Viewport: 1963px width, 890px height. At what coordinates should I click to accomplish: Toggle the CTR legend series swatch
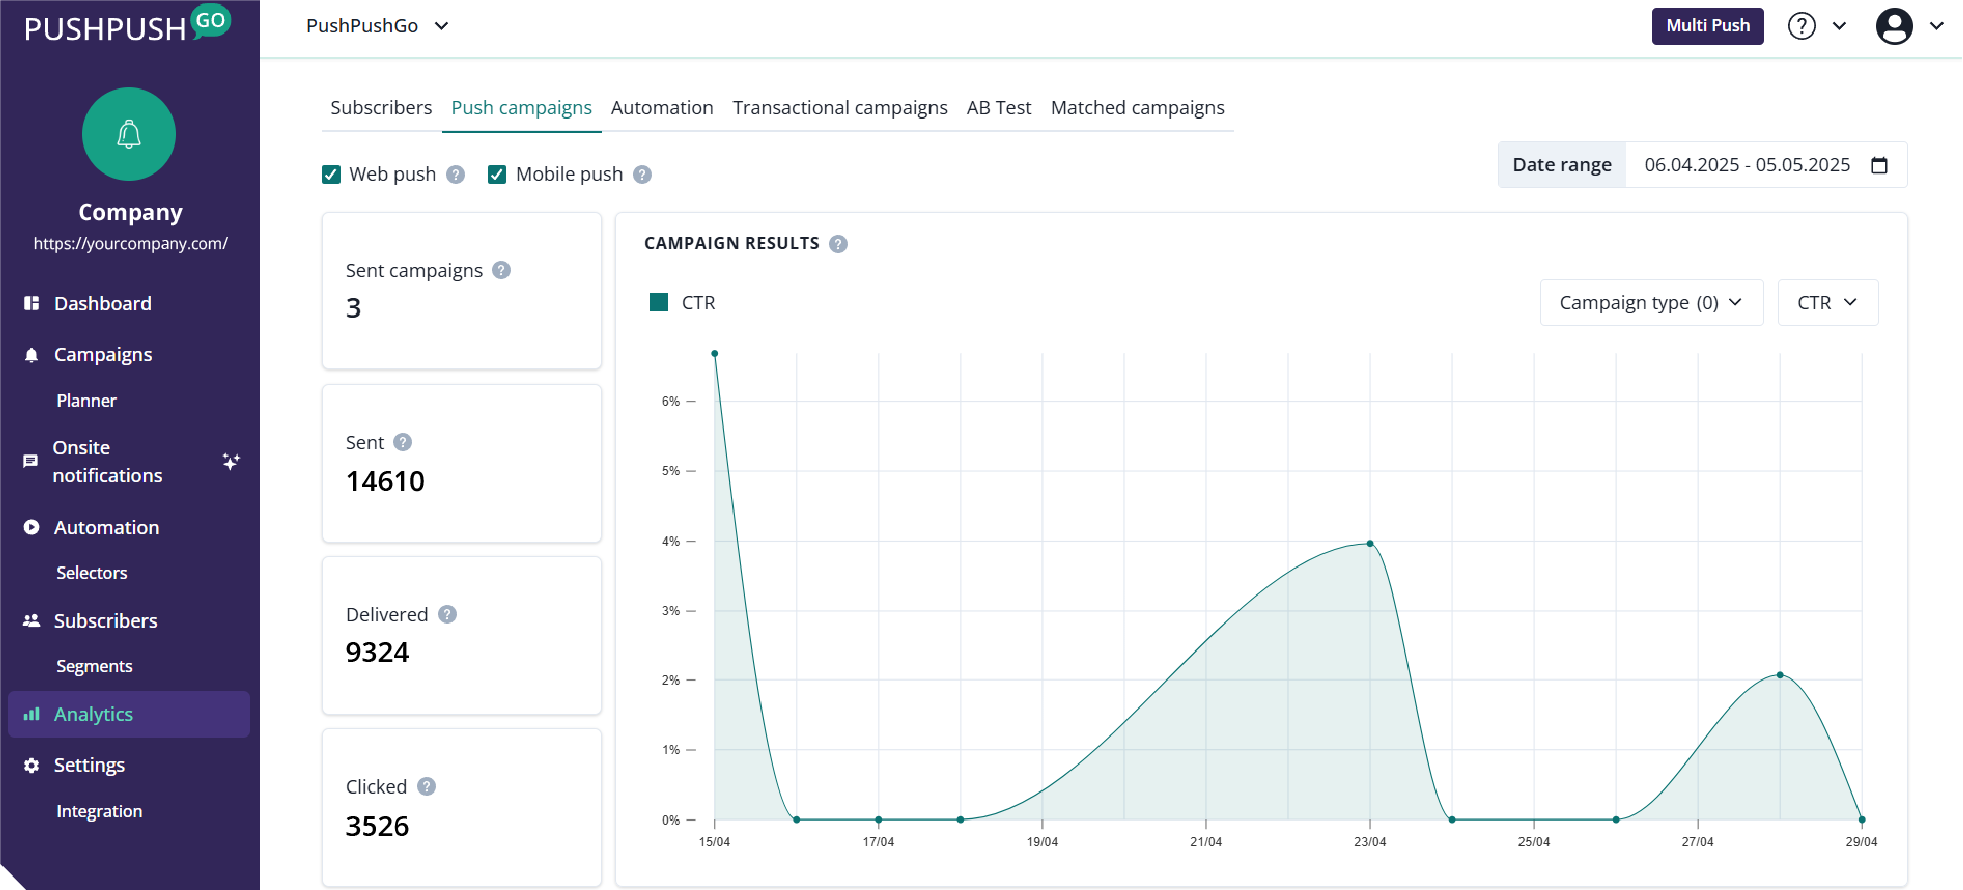click(659, 303)
